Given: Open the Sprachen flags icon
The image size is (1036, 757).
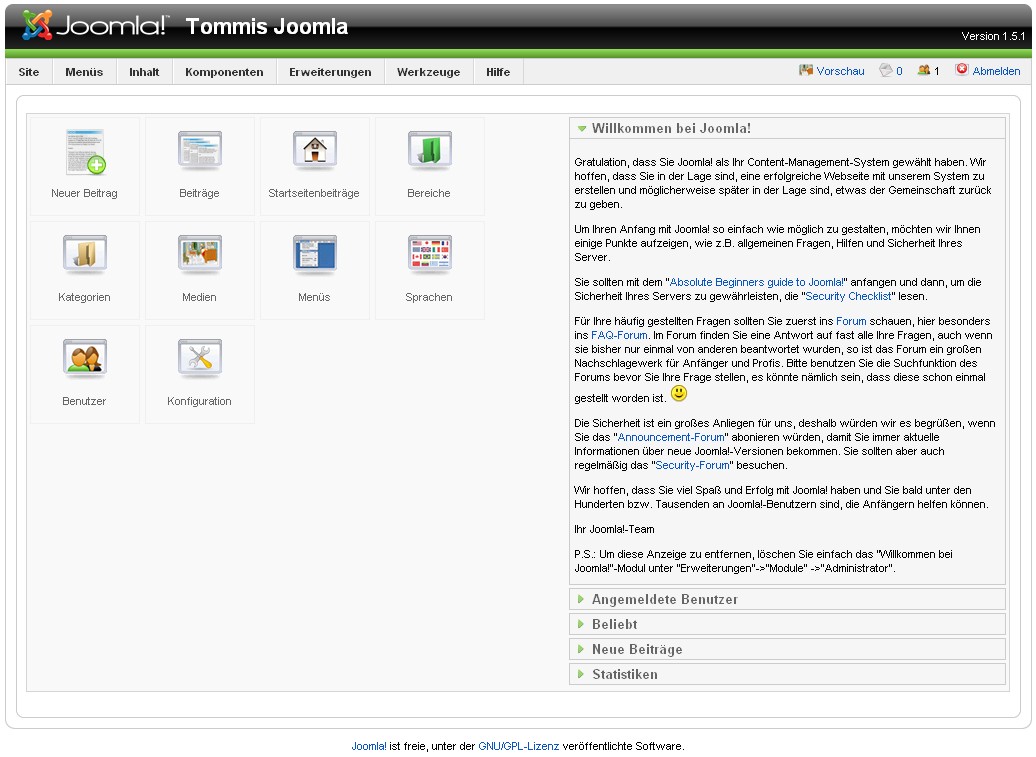Looking at the screenshot, I should 429,257.
